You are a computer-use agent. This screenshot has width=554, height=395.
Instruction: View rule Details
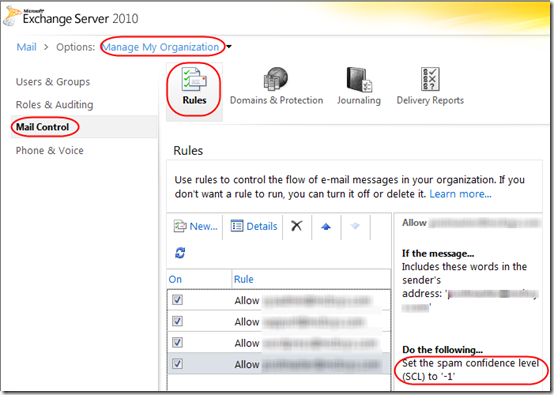click(254, 226)
